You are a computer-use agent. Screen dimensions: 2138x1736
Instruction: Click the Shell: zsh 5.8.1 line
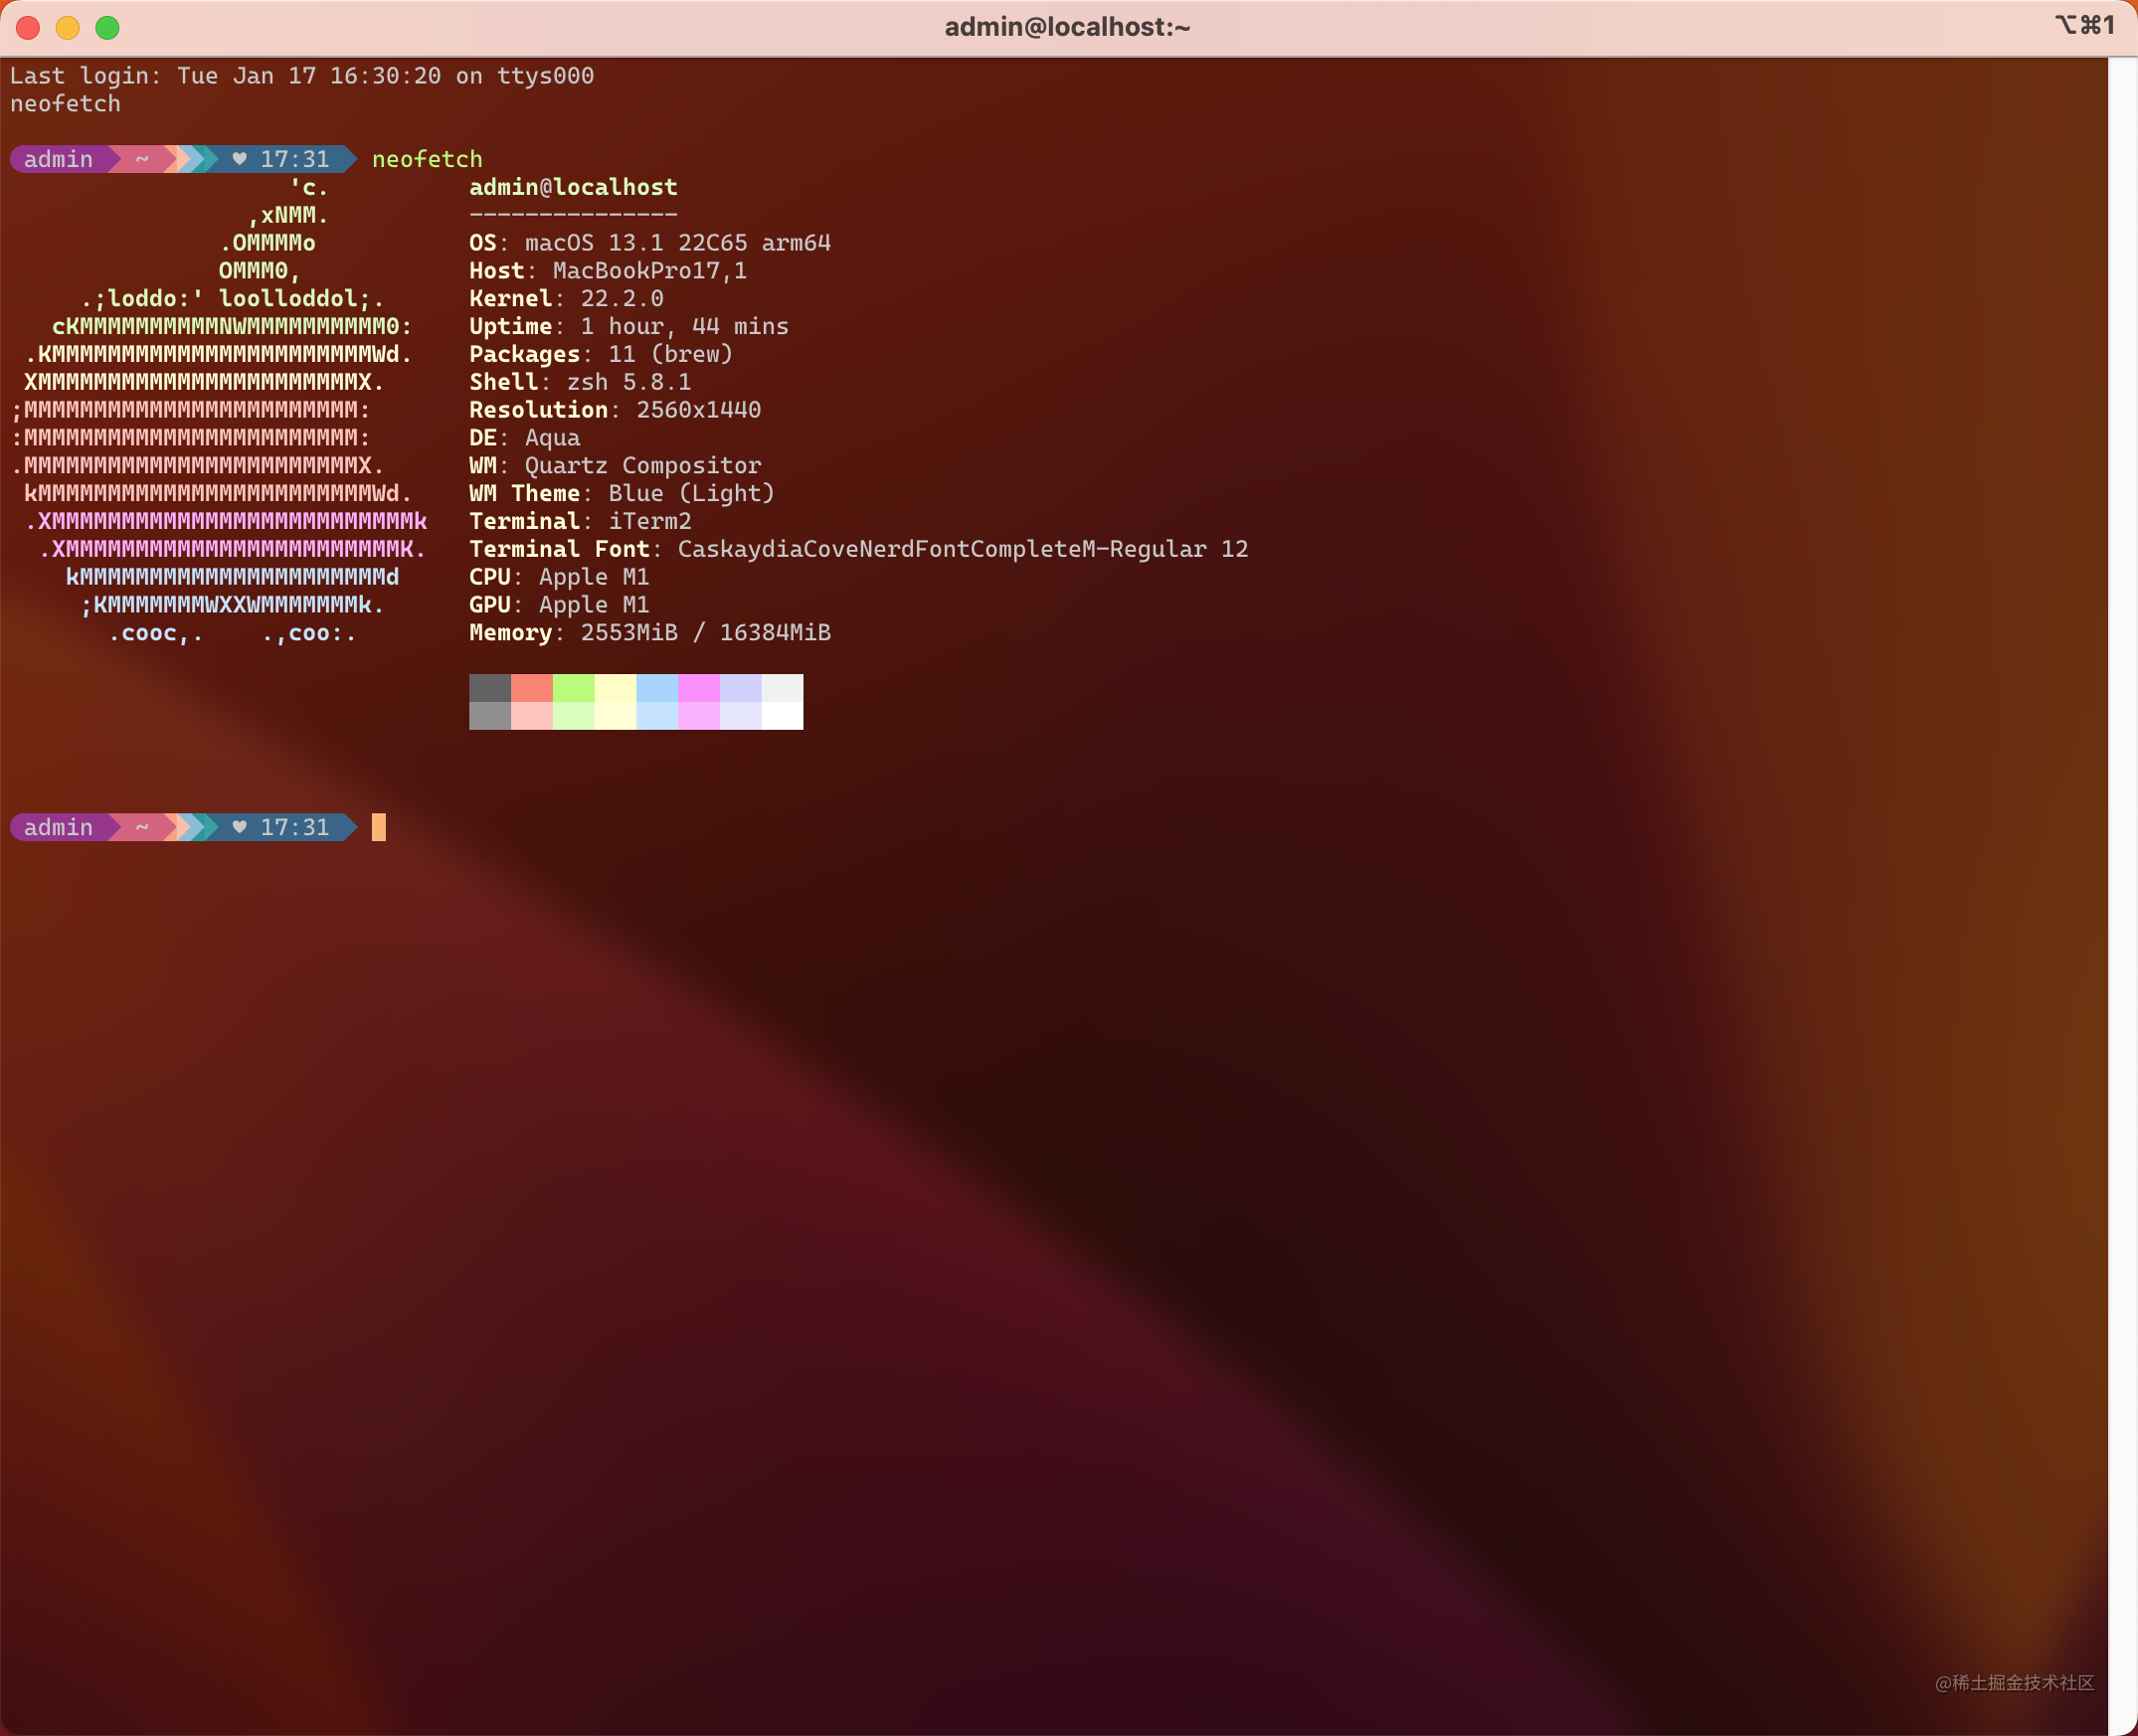(580, 382)
